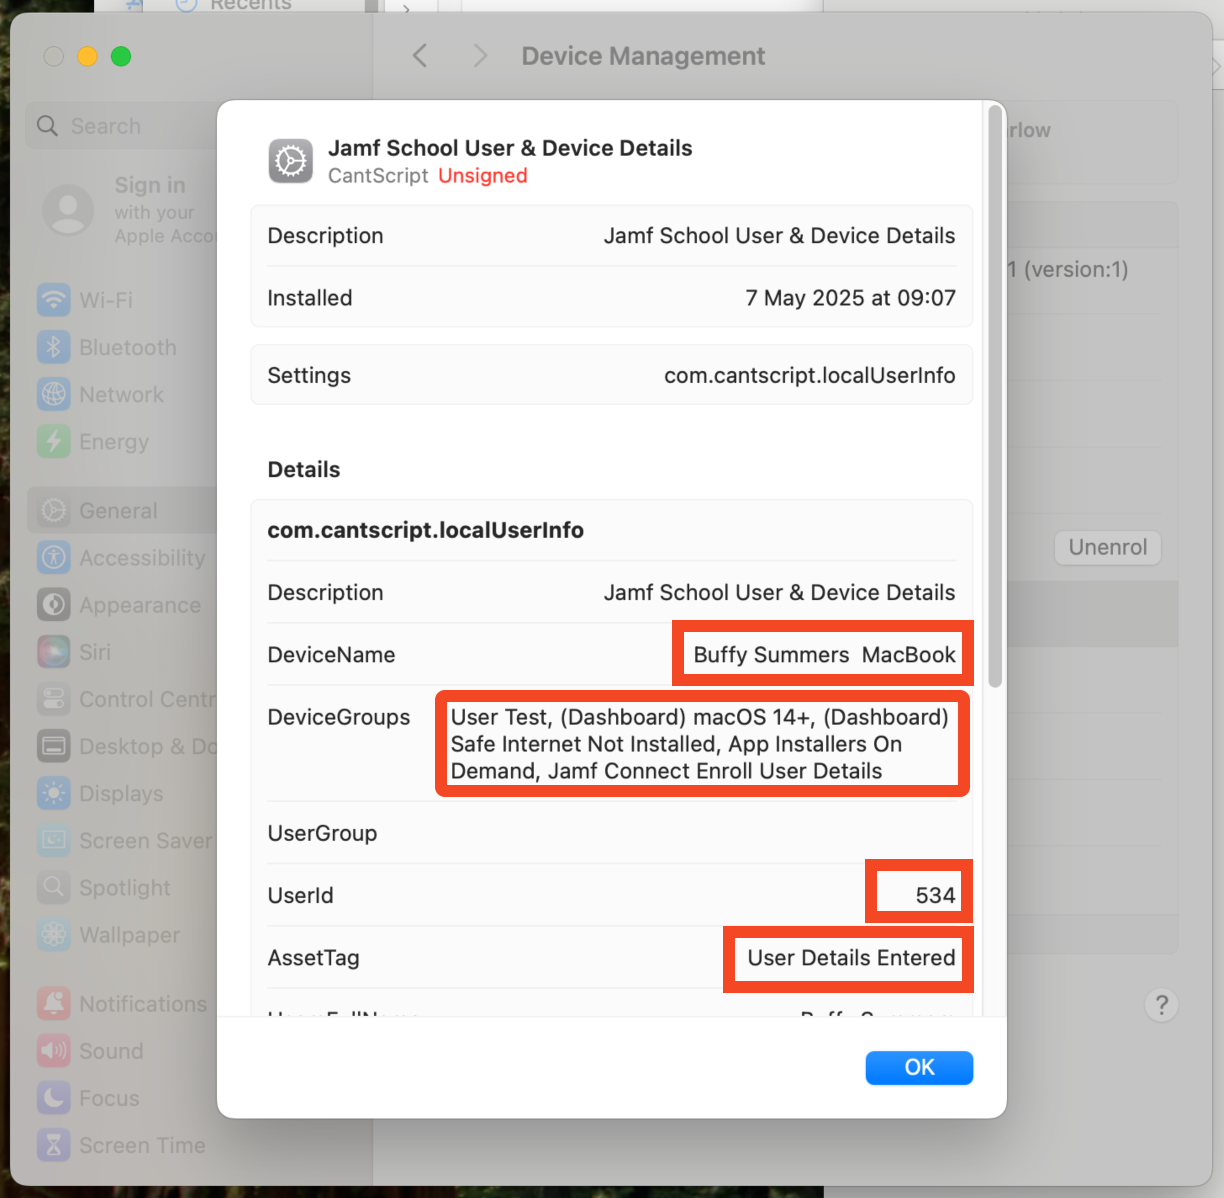Click the UserGroup row label
Image resolution: width=1224 pixels, height=1198 pixels.
322,833
